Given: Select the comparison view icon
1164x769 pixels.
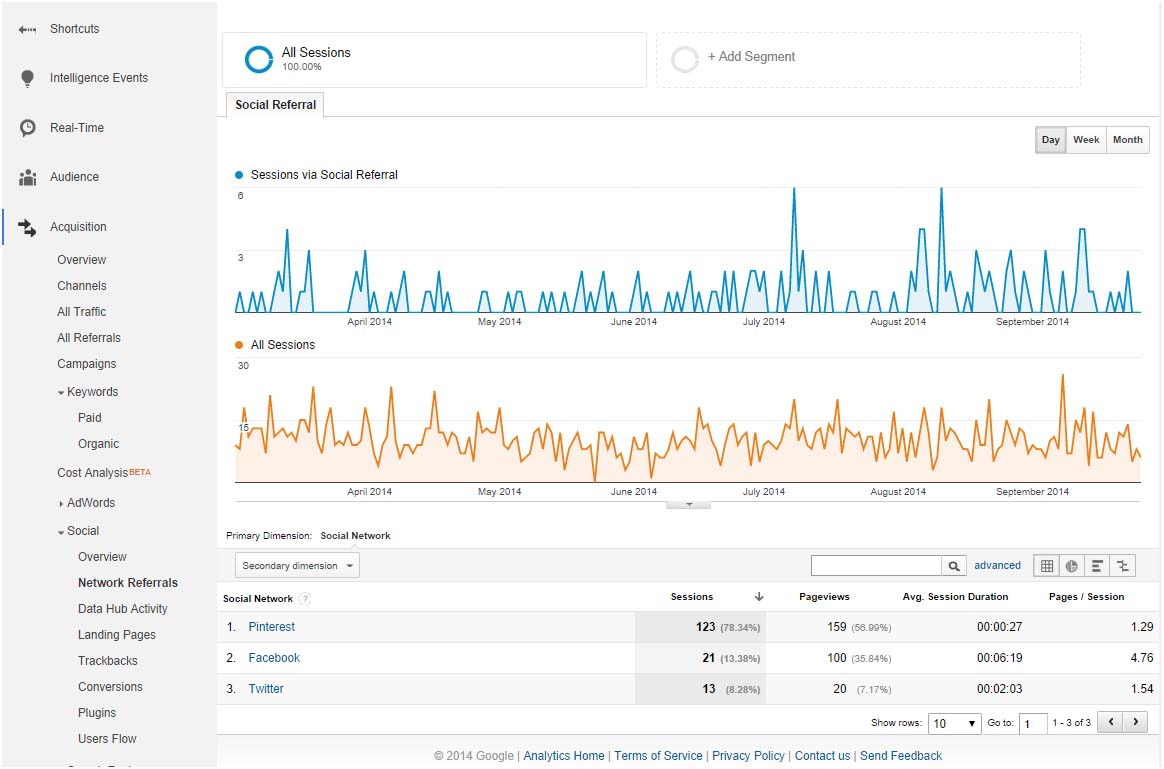Looking at the screenshot, I should 1123,566.
